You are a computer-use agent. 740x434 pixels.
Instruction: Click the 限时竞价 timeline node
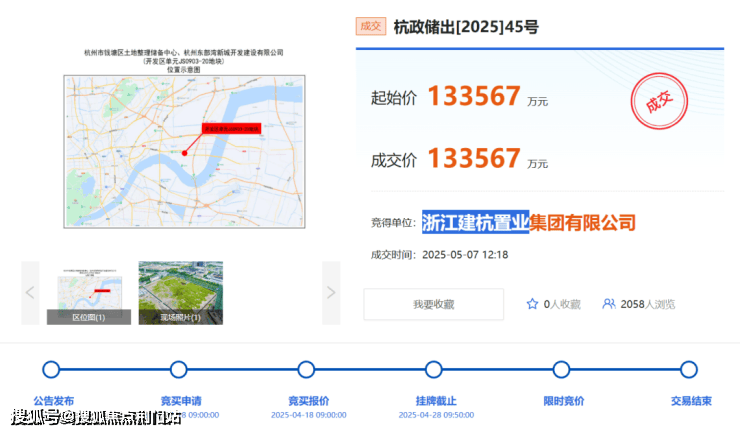[561, 370]
